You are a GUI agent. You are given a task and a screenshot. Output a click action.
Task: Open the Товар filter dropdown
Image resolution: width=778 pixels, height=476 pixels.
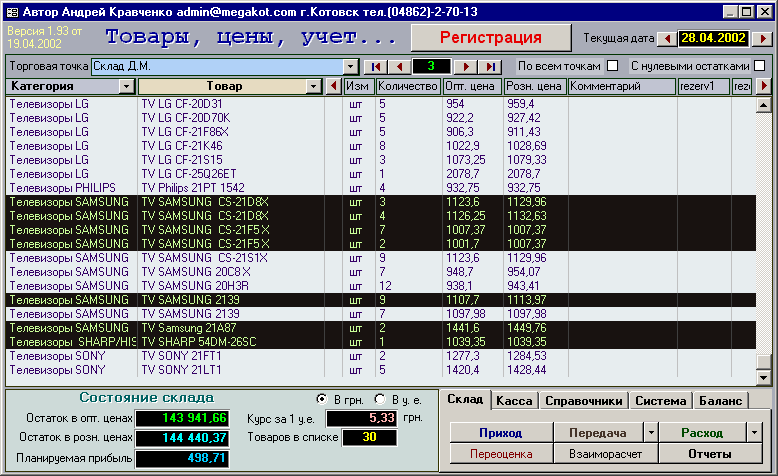(x=313, y=86)
